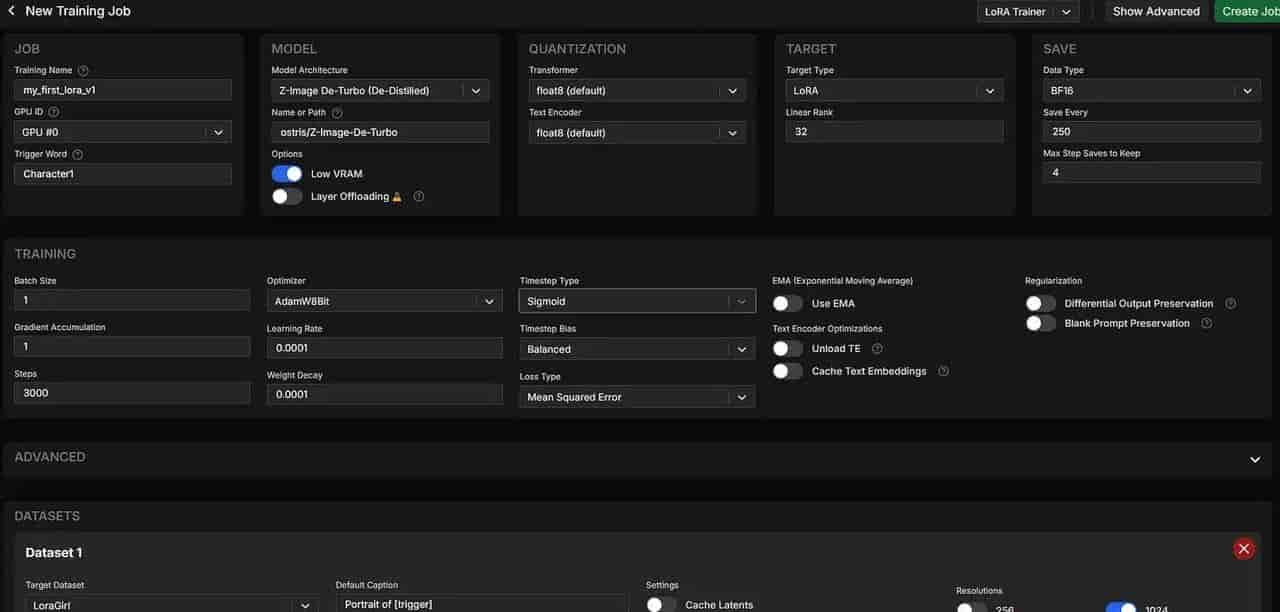Toggle Blank Prompt Preservation on

point(1040,324)
